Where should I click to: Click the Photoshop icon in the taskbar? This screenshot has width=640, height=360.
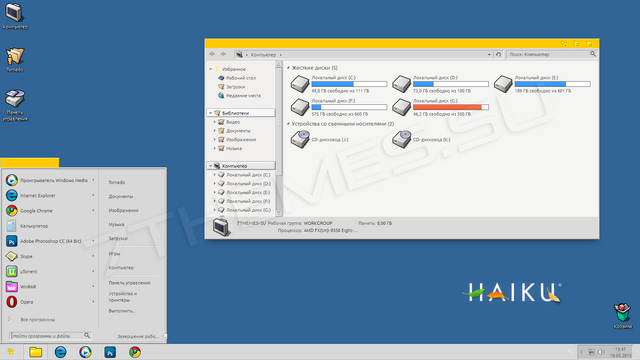tap(110, 352)
